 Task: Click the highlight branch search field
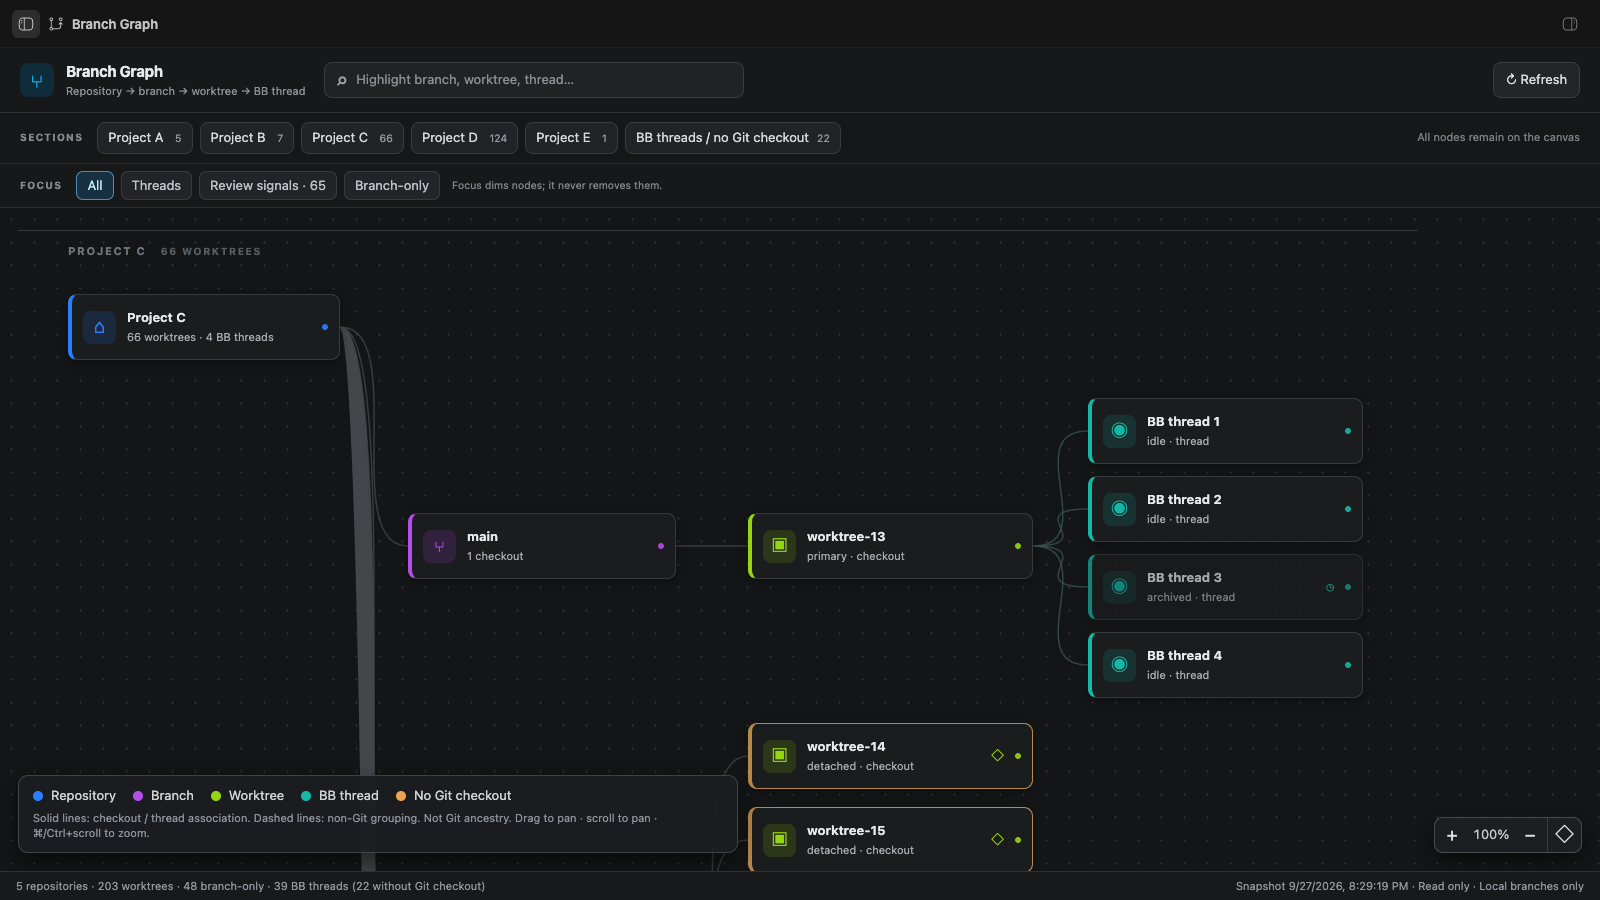point(534,80)
